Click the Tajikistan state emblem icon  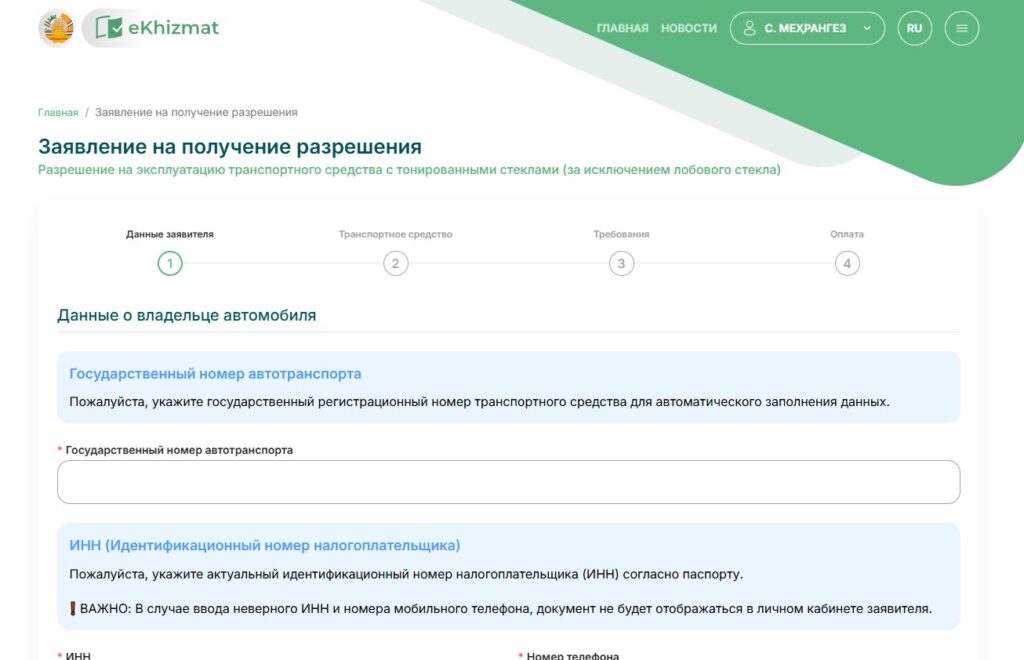pos(56,28)
